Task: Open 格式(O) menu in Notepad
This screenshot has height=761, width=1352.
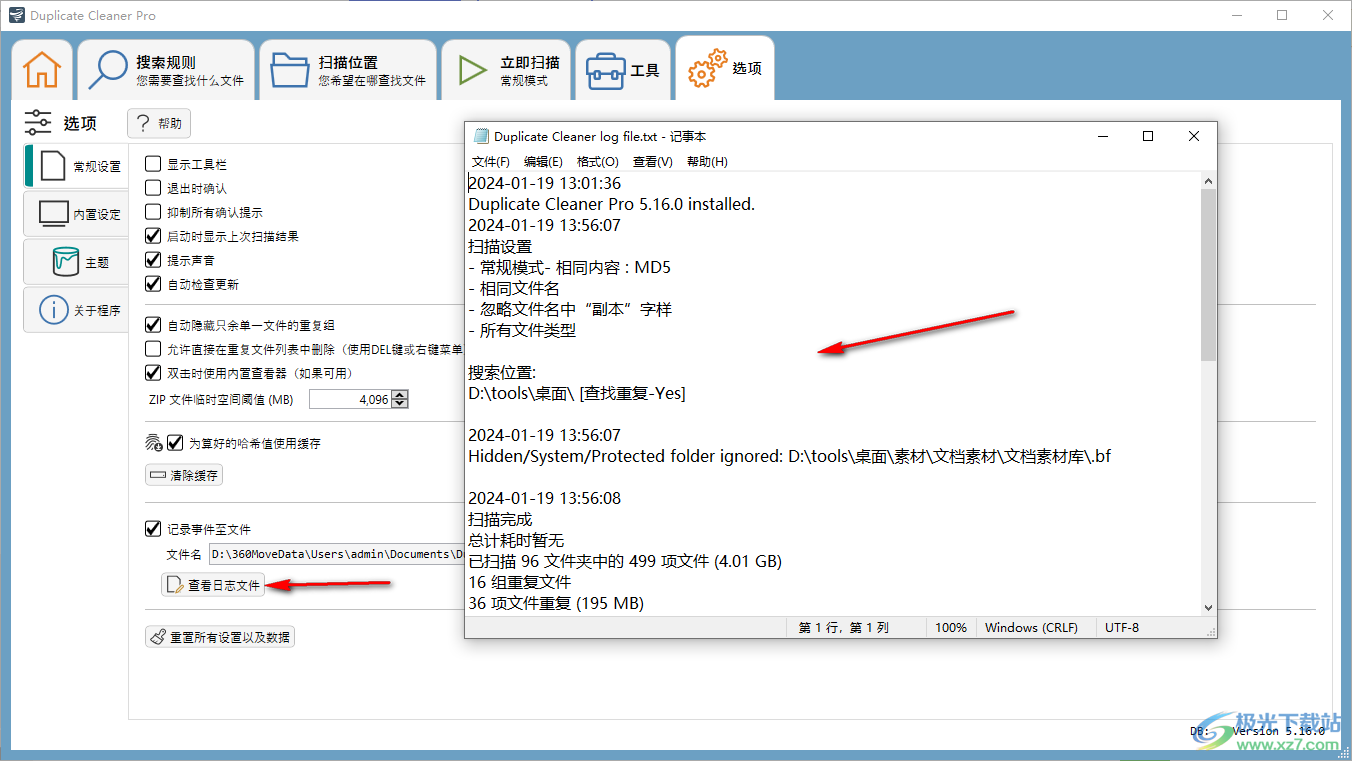Action: pyautogui.click(x=598, y=161)
